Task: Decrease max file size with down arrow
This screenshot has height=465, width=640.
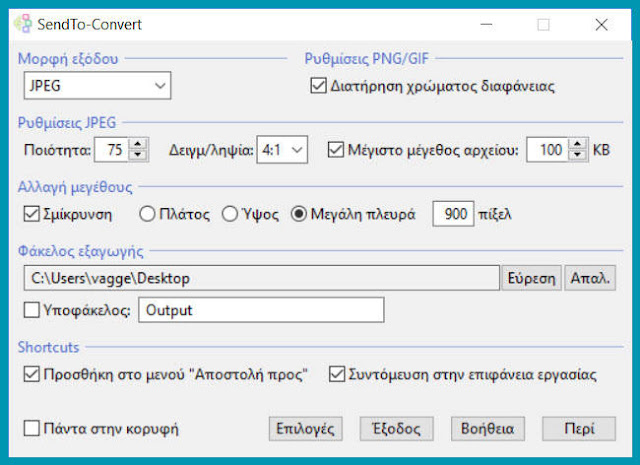Action: tap(578, 155)
